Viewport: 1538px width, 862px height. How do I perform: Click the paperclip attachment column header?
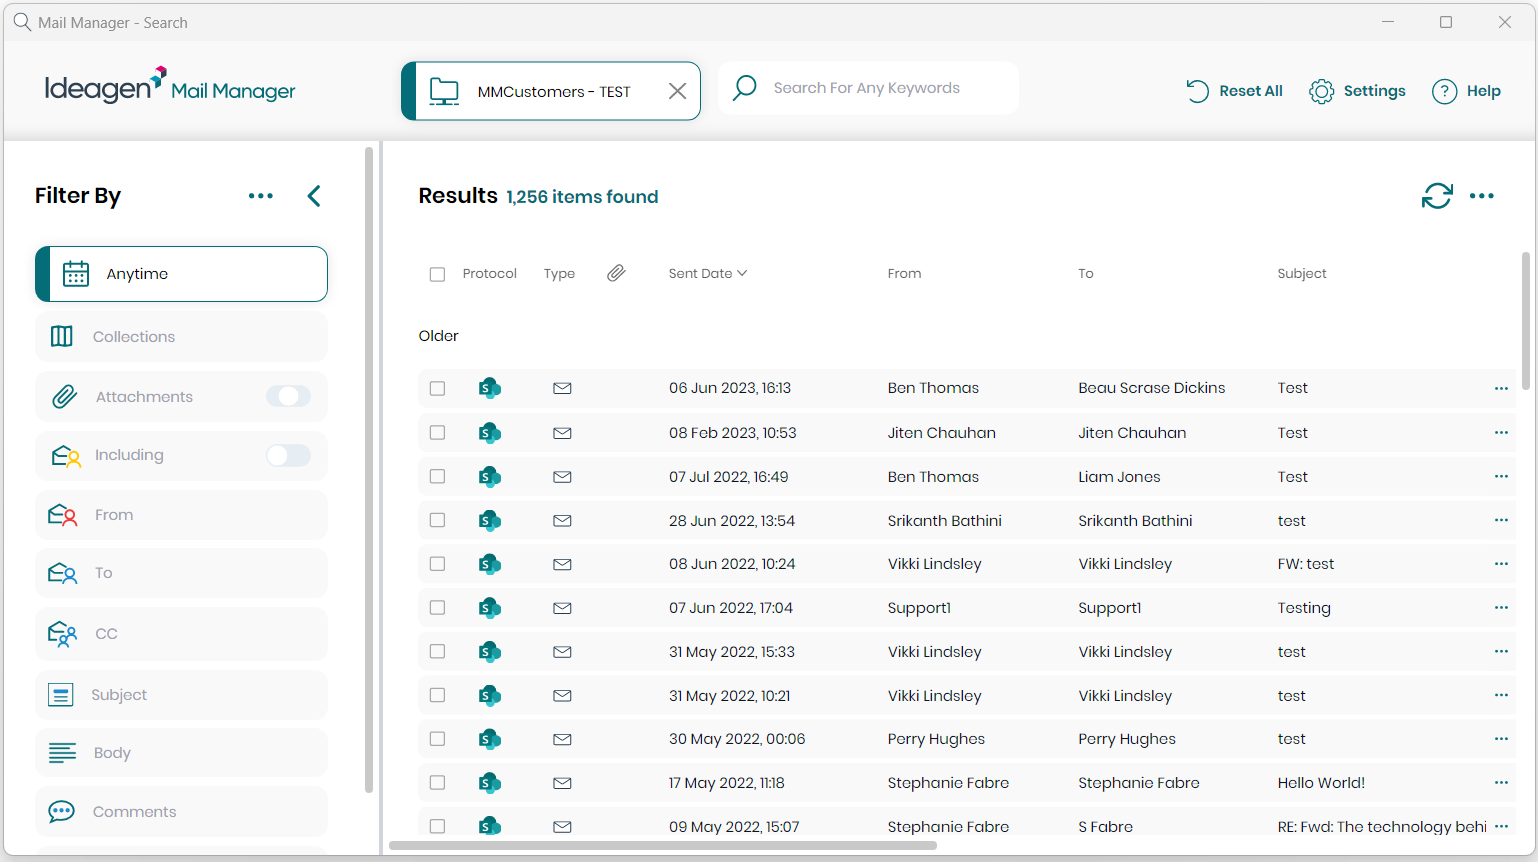click(x=616, y=273)
